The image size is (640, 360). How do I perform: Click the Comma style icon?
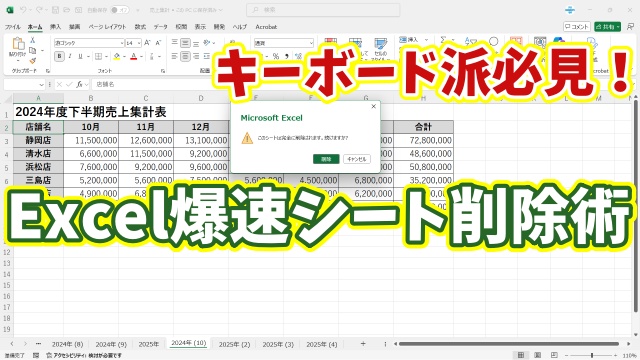[x=287, y=56]
